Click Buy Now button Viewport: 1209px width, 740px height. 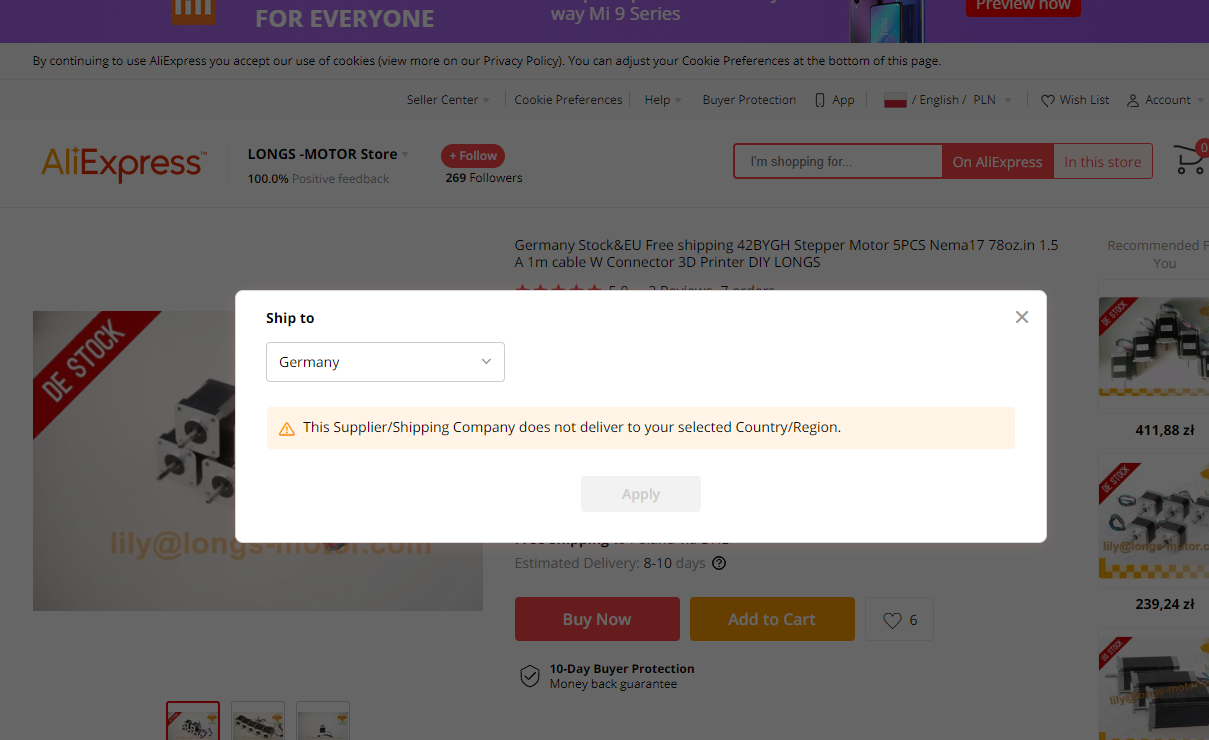(x=597, y=619)
